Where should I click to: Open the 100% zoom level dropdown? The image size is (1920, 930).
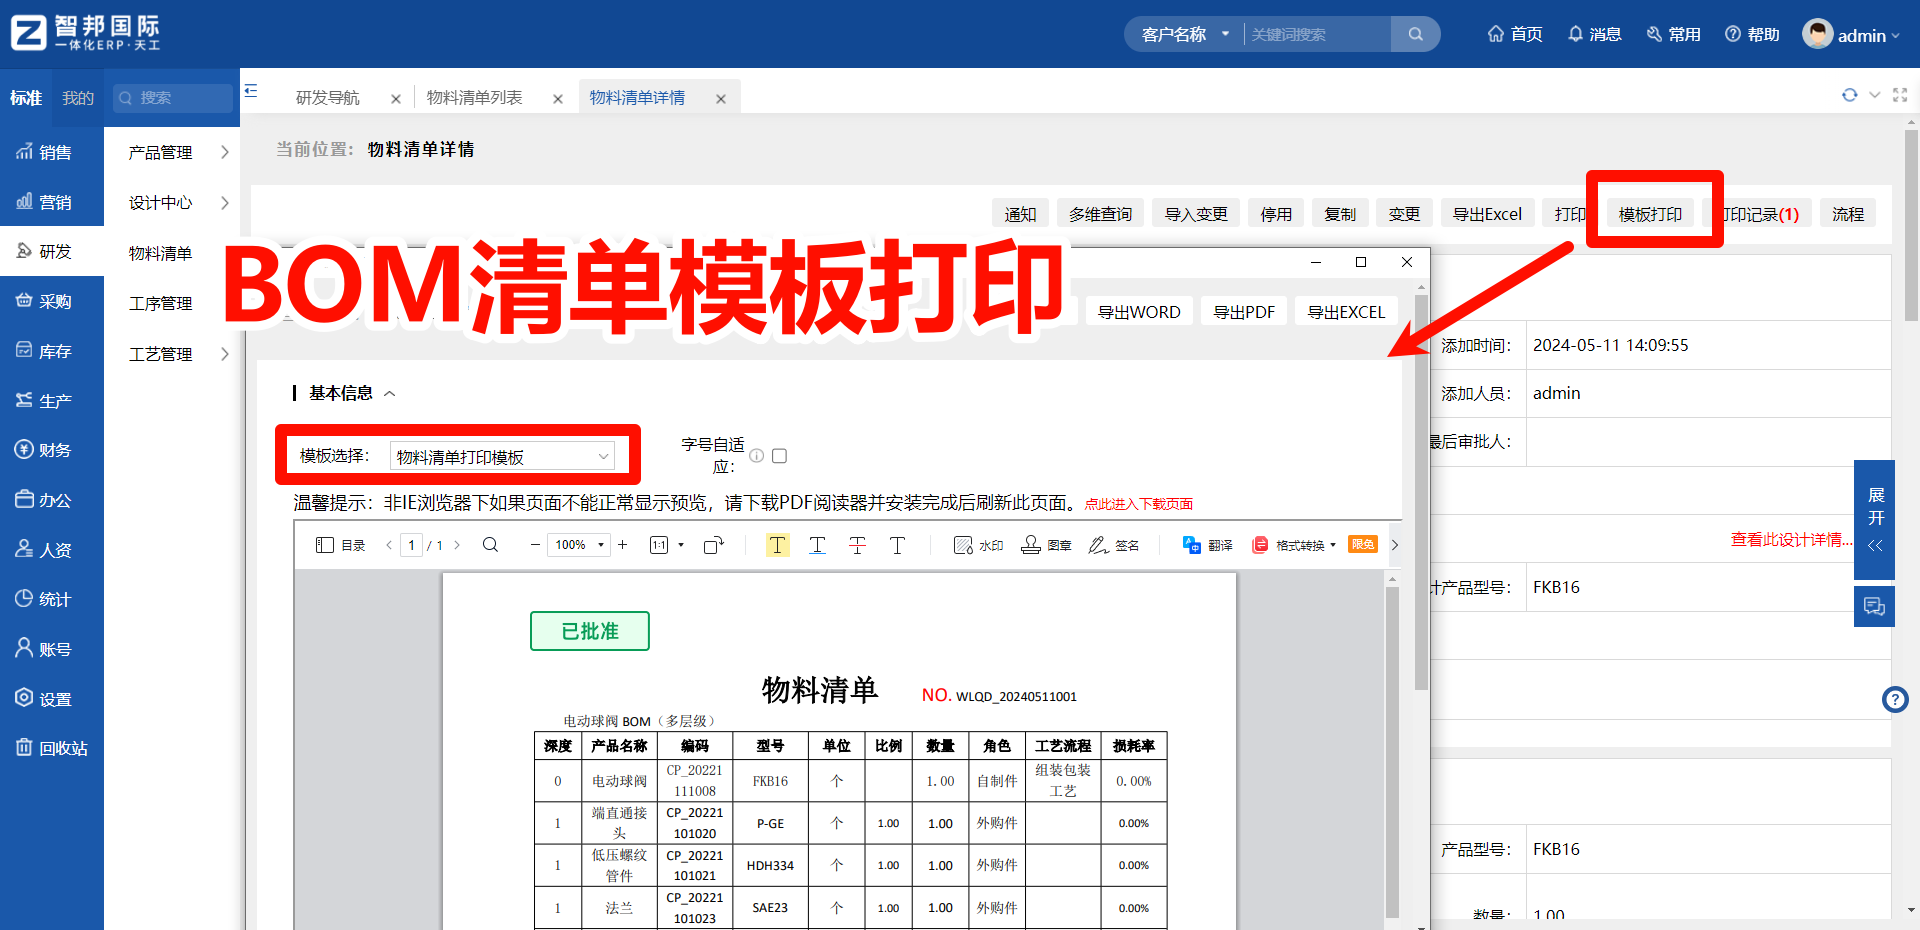click(580, 545)
